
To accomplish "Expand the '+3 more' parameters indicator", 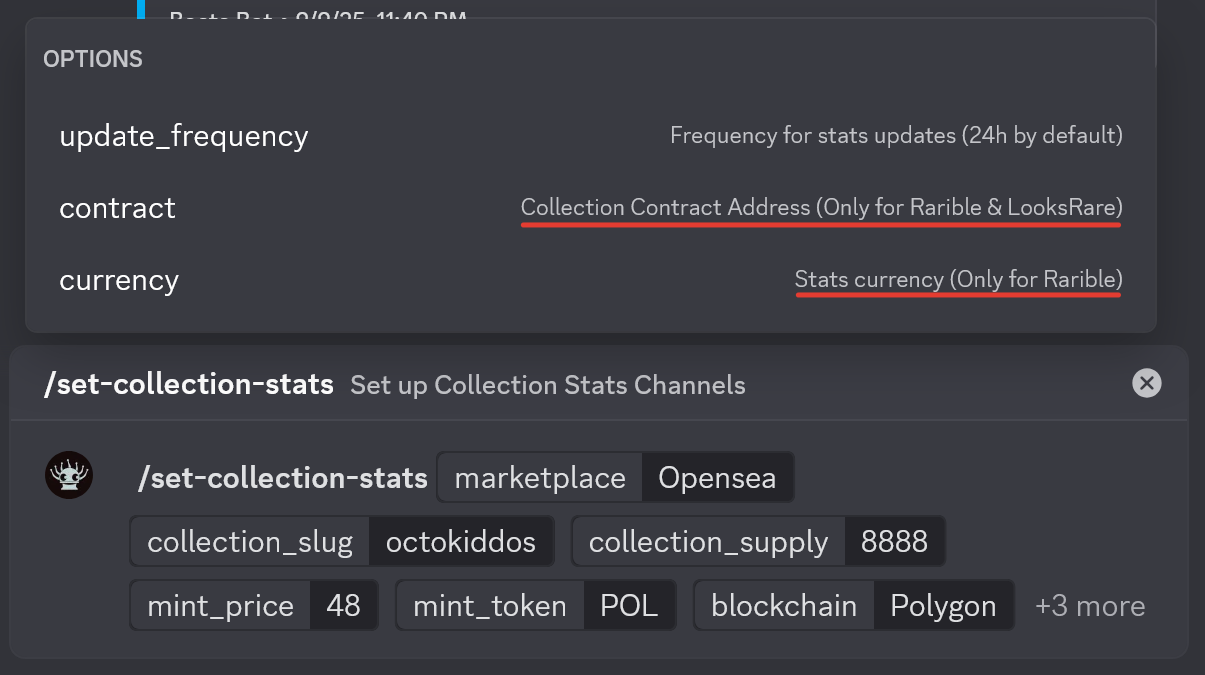I will [x=1090, y=606].
